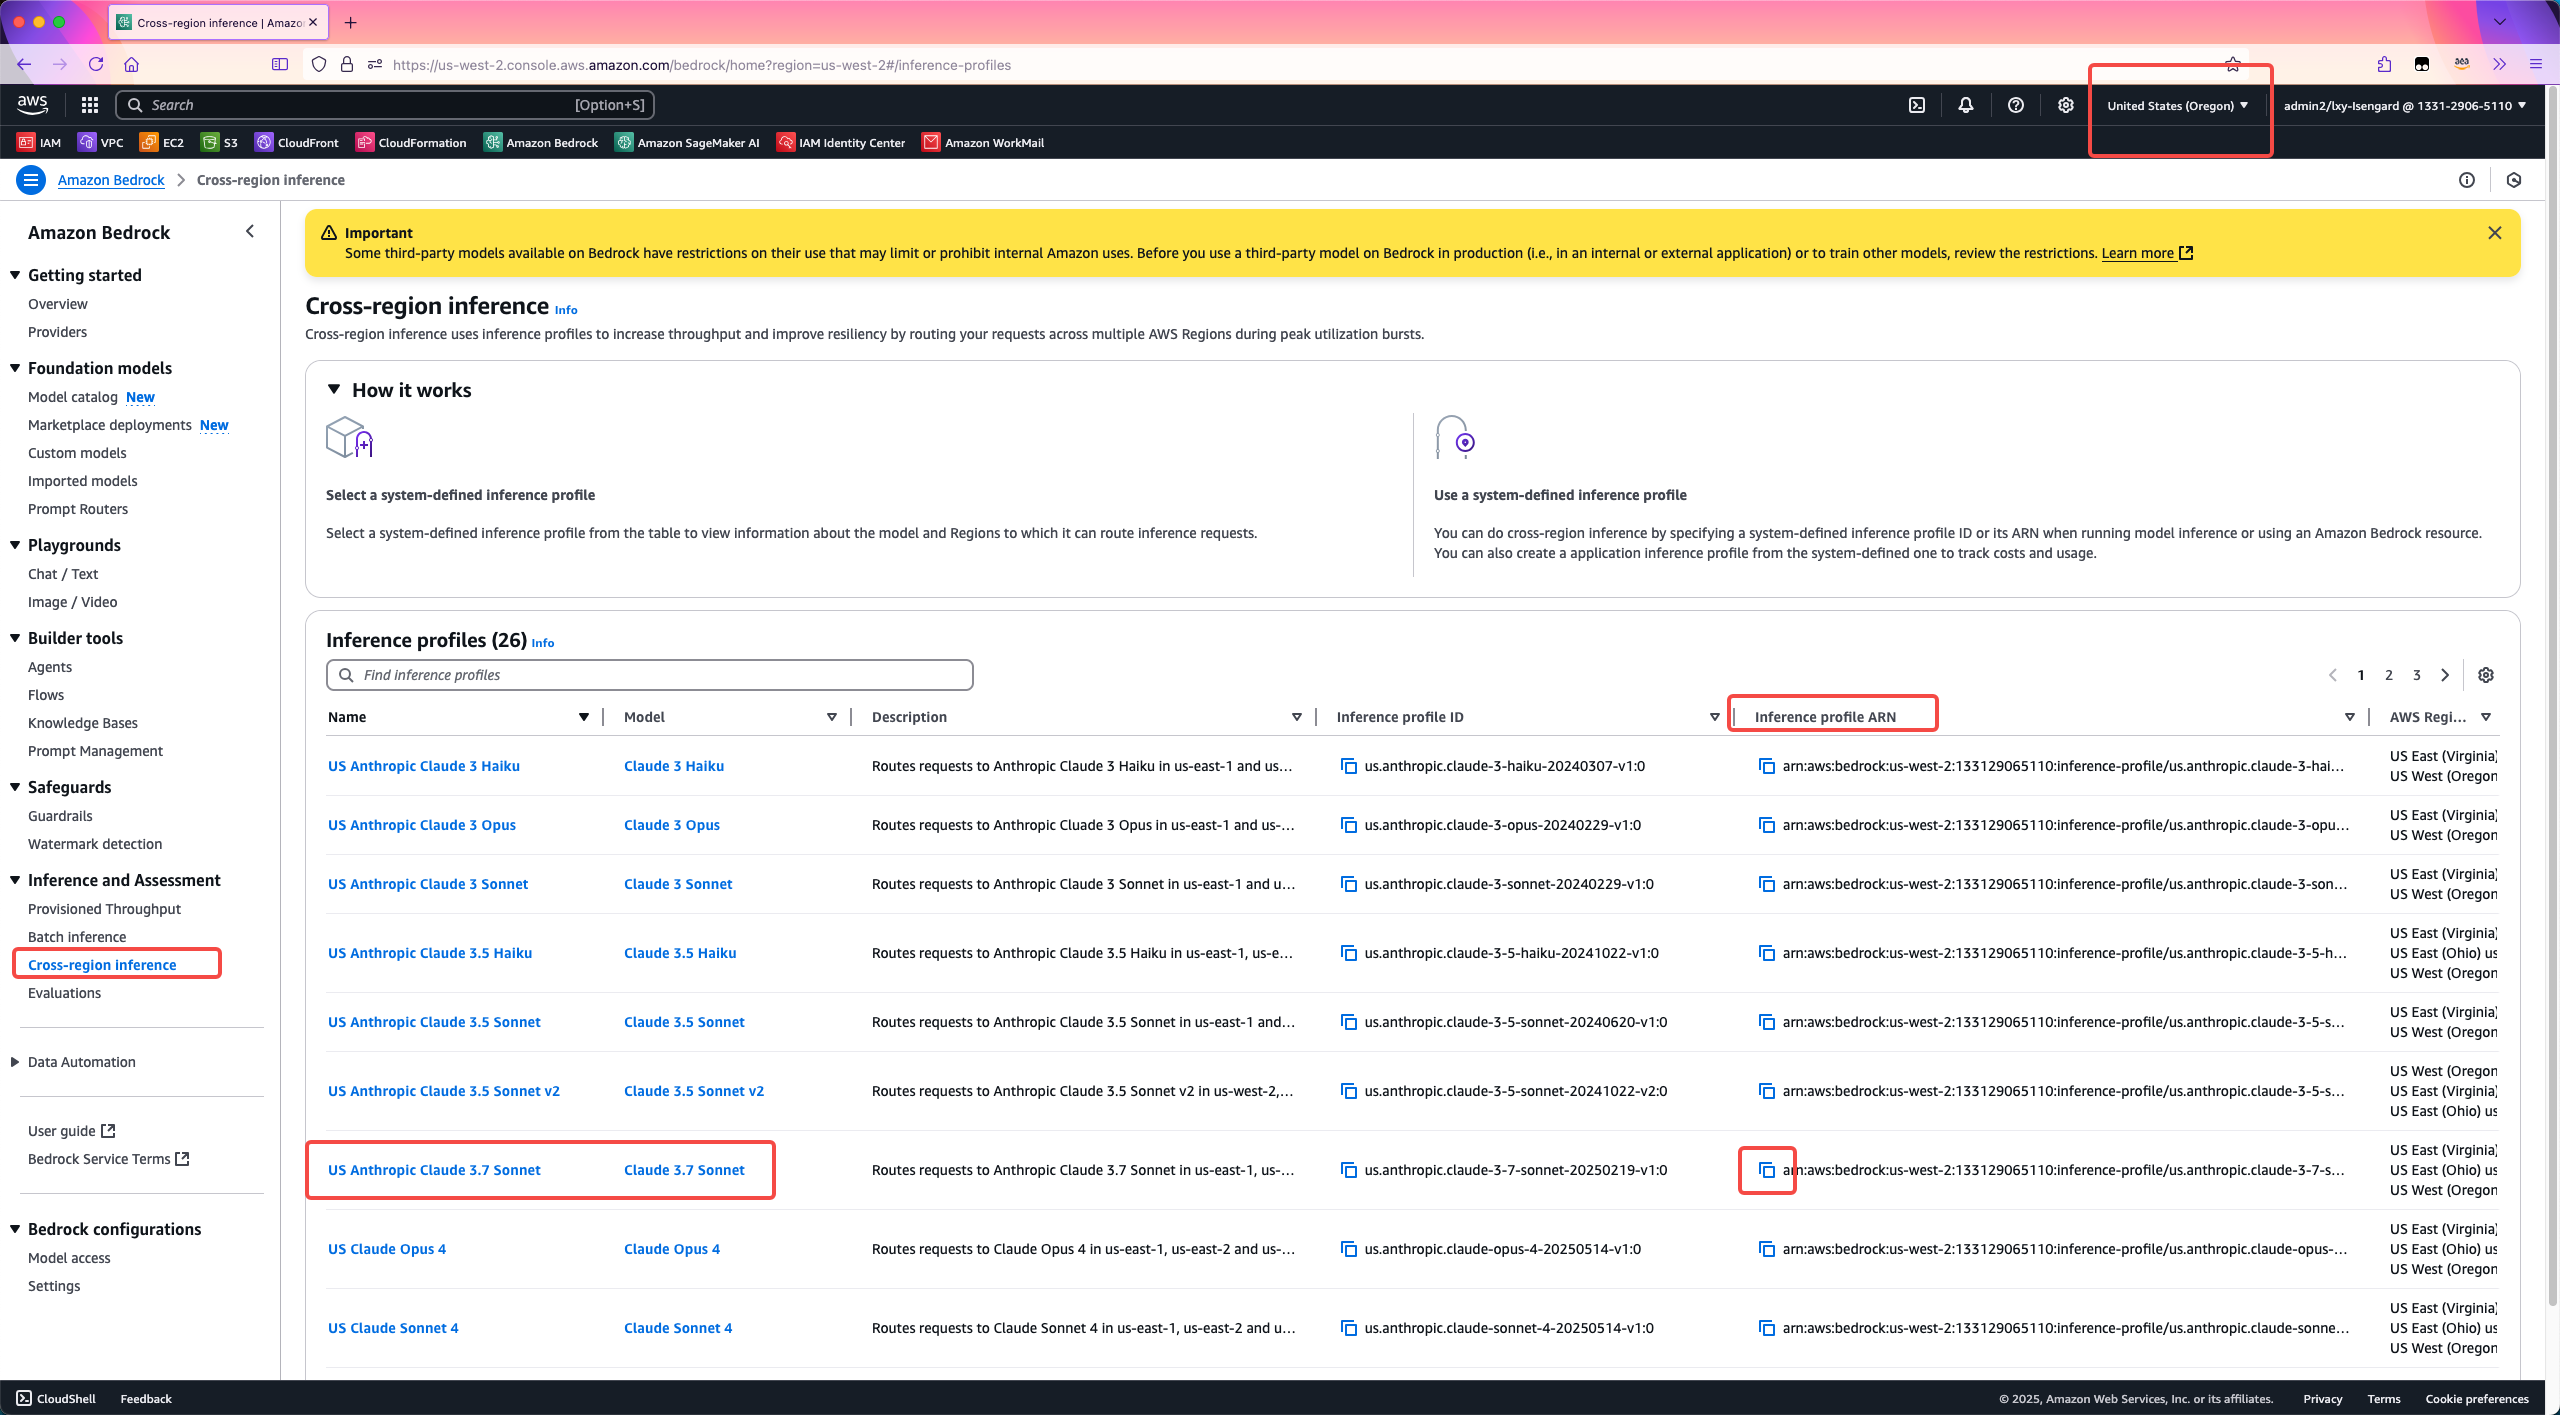Reload the browser page
The height and width of the screenshot is (1415, 2560).
[x=96, y=64]
